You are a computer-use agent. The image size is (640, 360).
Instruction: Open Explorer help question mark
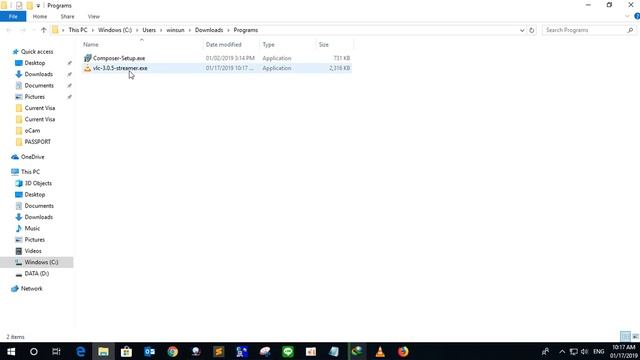pos(637,16)
